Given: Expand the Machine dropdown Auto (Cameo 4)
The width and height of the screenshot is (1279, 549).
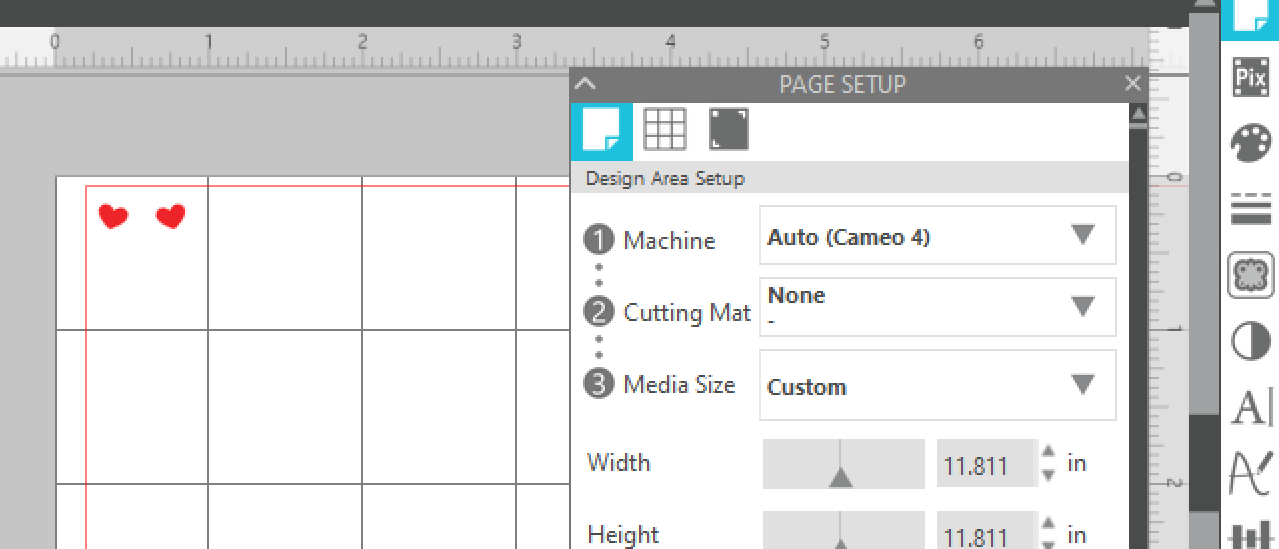Looking at the screenshot, I should click(x=938, y=236).
